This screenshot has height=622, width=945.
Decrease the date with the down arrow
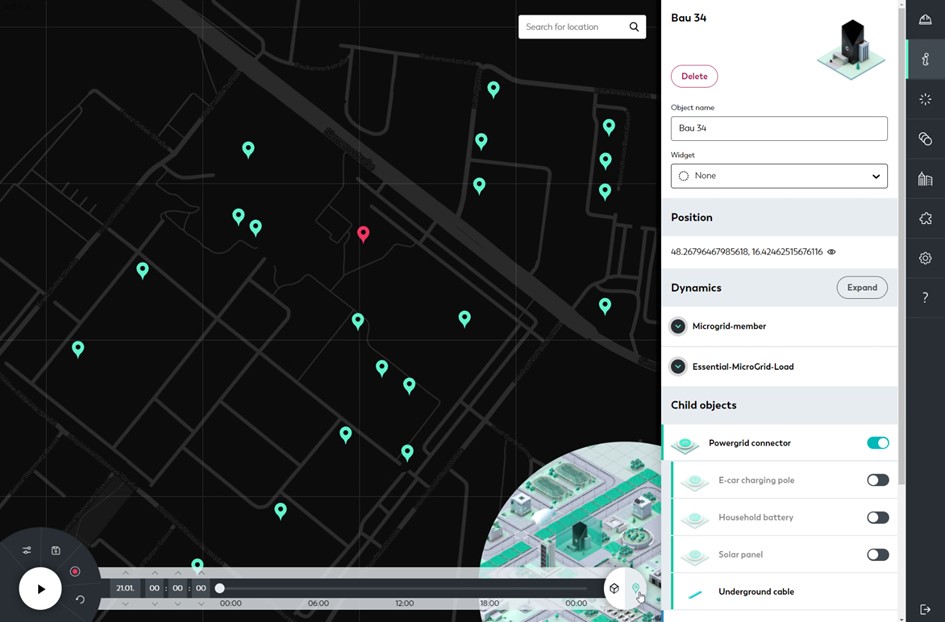click(x=125, y=603)
